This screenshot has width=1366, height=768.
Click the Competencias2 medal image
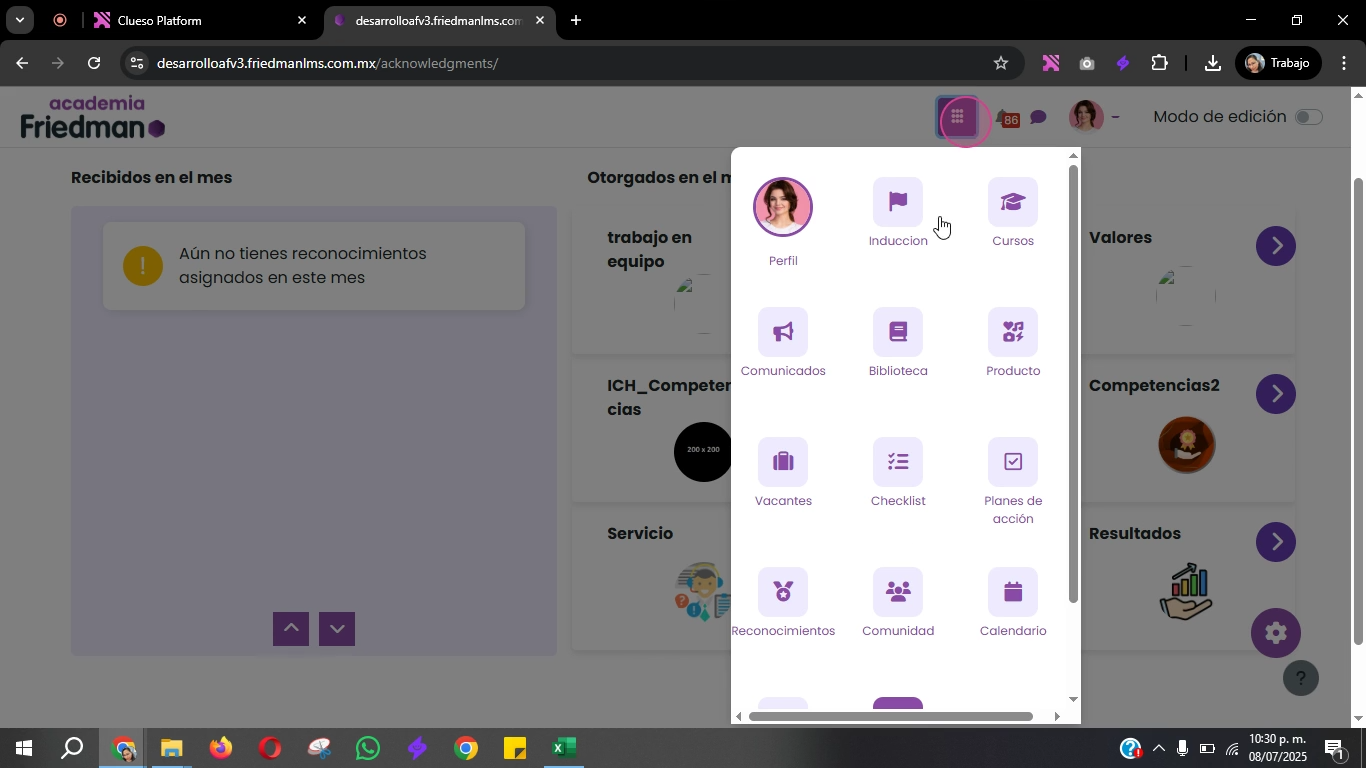pos(1186,444)
